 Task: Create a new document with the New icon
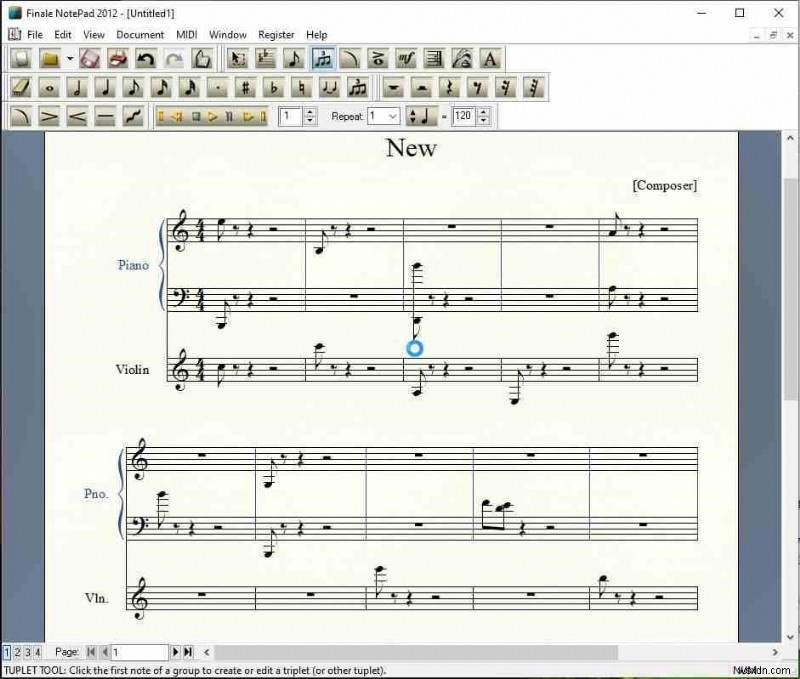point(21,59)
